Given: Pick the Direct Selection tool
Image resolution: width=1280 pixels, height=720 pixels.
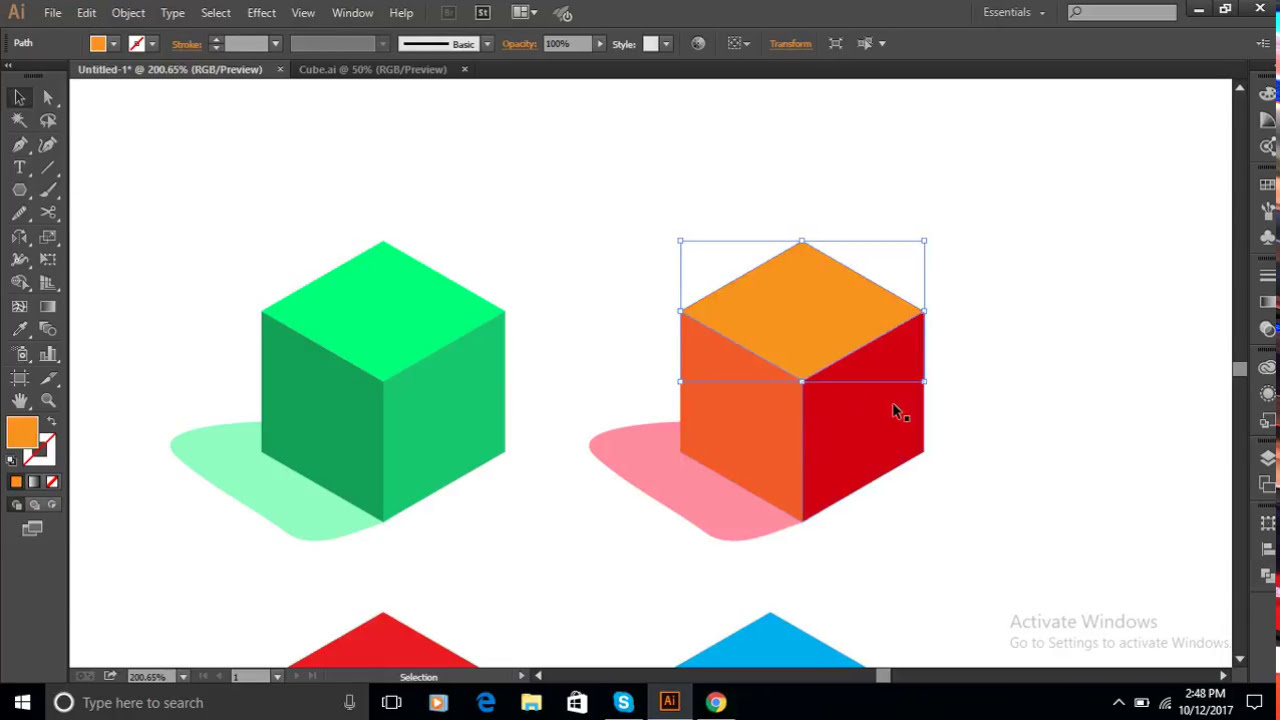Looking at the screenshot, I should (x=48, y=97).
